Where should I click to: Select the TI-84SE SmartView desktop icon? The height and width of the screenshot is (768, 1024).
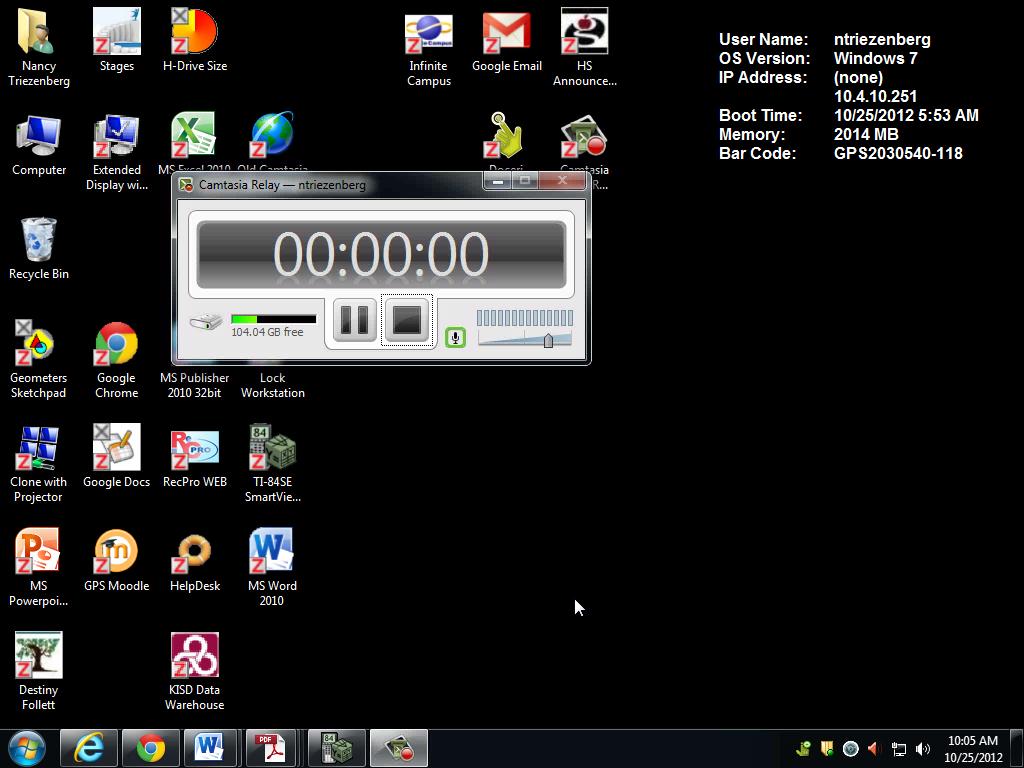point(272,464)
